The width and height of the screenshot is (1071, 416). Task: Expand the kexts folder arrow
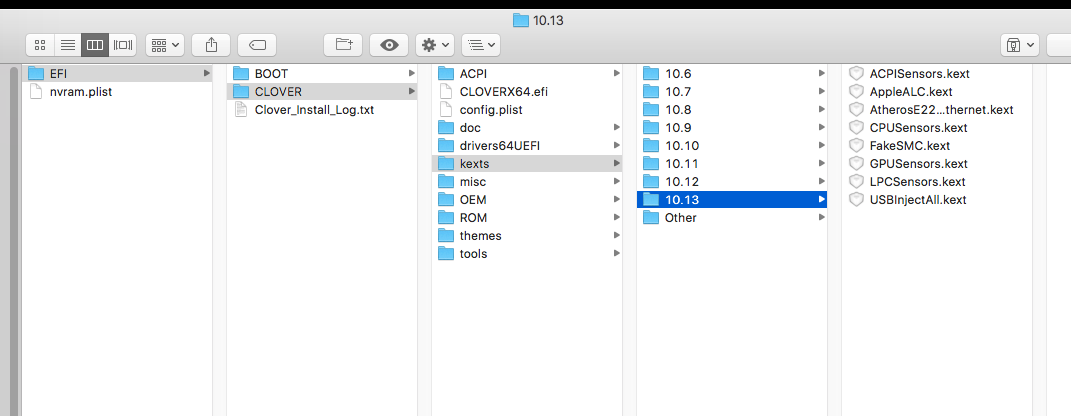point(617,163)
